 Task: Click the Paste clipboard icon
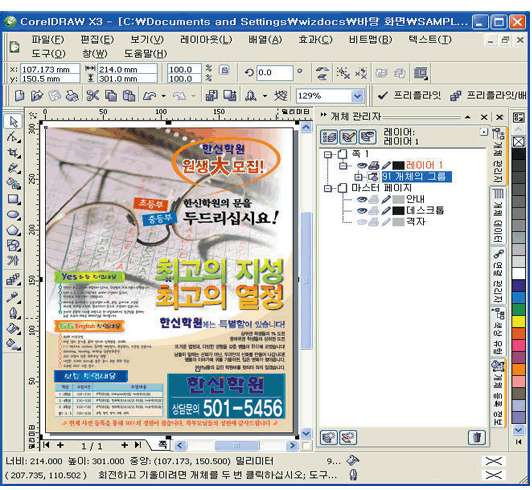[x=129, y=96]
